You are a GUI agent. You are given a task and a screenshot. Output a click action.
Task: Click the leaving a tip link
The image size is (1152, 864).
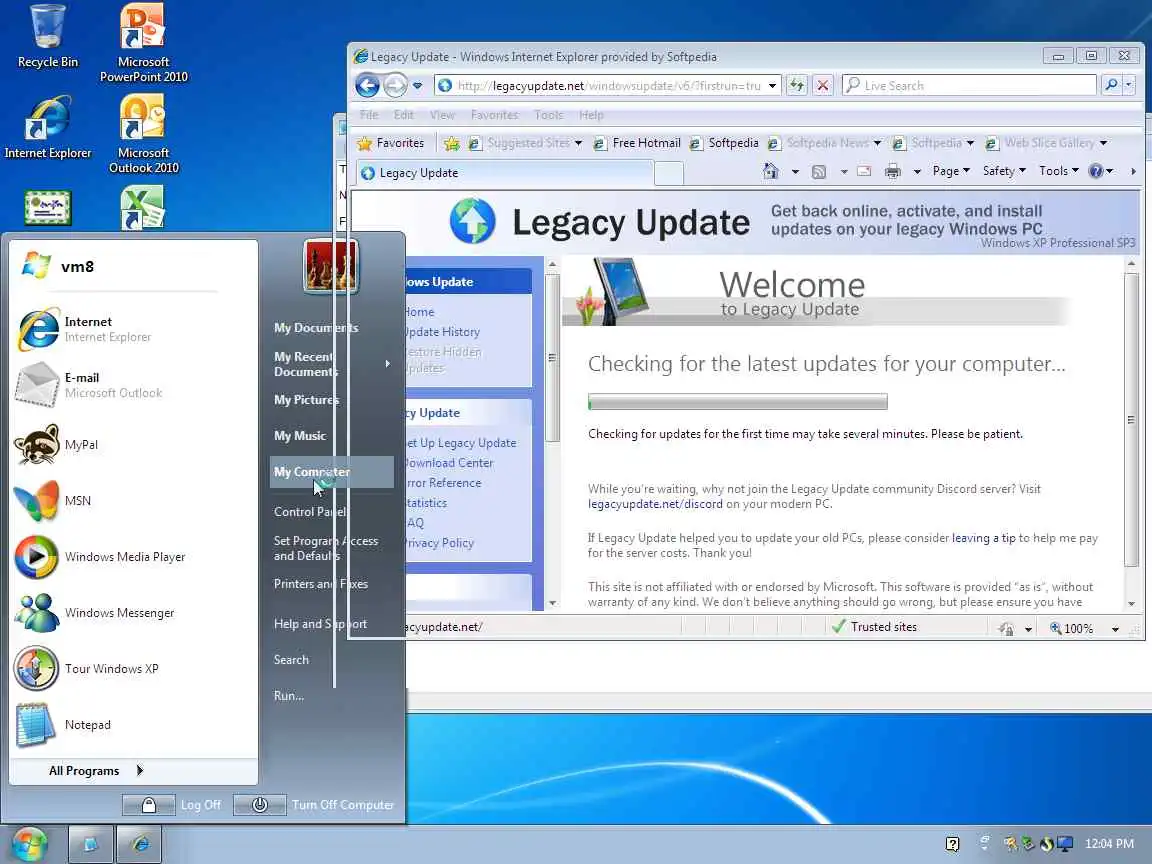pos(983,539)
